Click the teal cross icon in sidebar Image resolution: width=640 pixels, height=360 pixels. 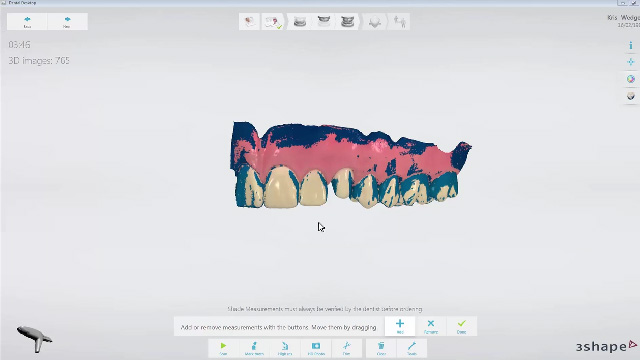point(631,62)
